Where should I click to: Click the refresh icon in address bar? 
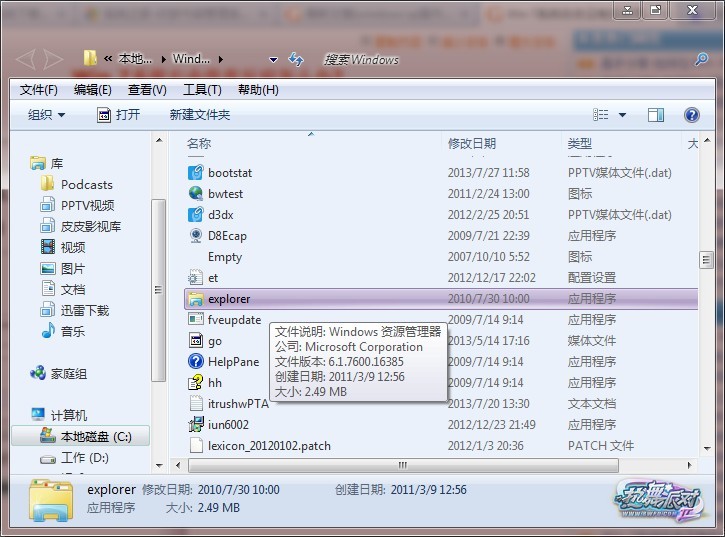click(295, 59)
